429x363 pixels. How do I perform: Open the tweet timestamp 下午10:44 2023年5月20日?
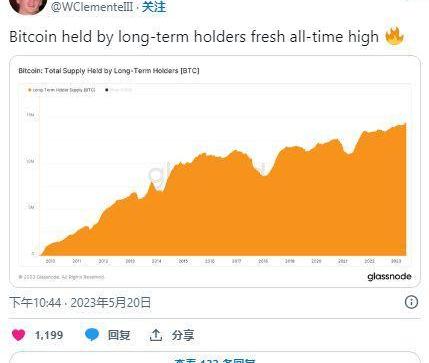(80, 303)
